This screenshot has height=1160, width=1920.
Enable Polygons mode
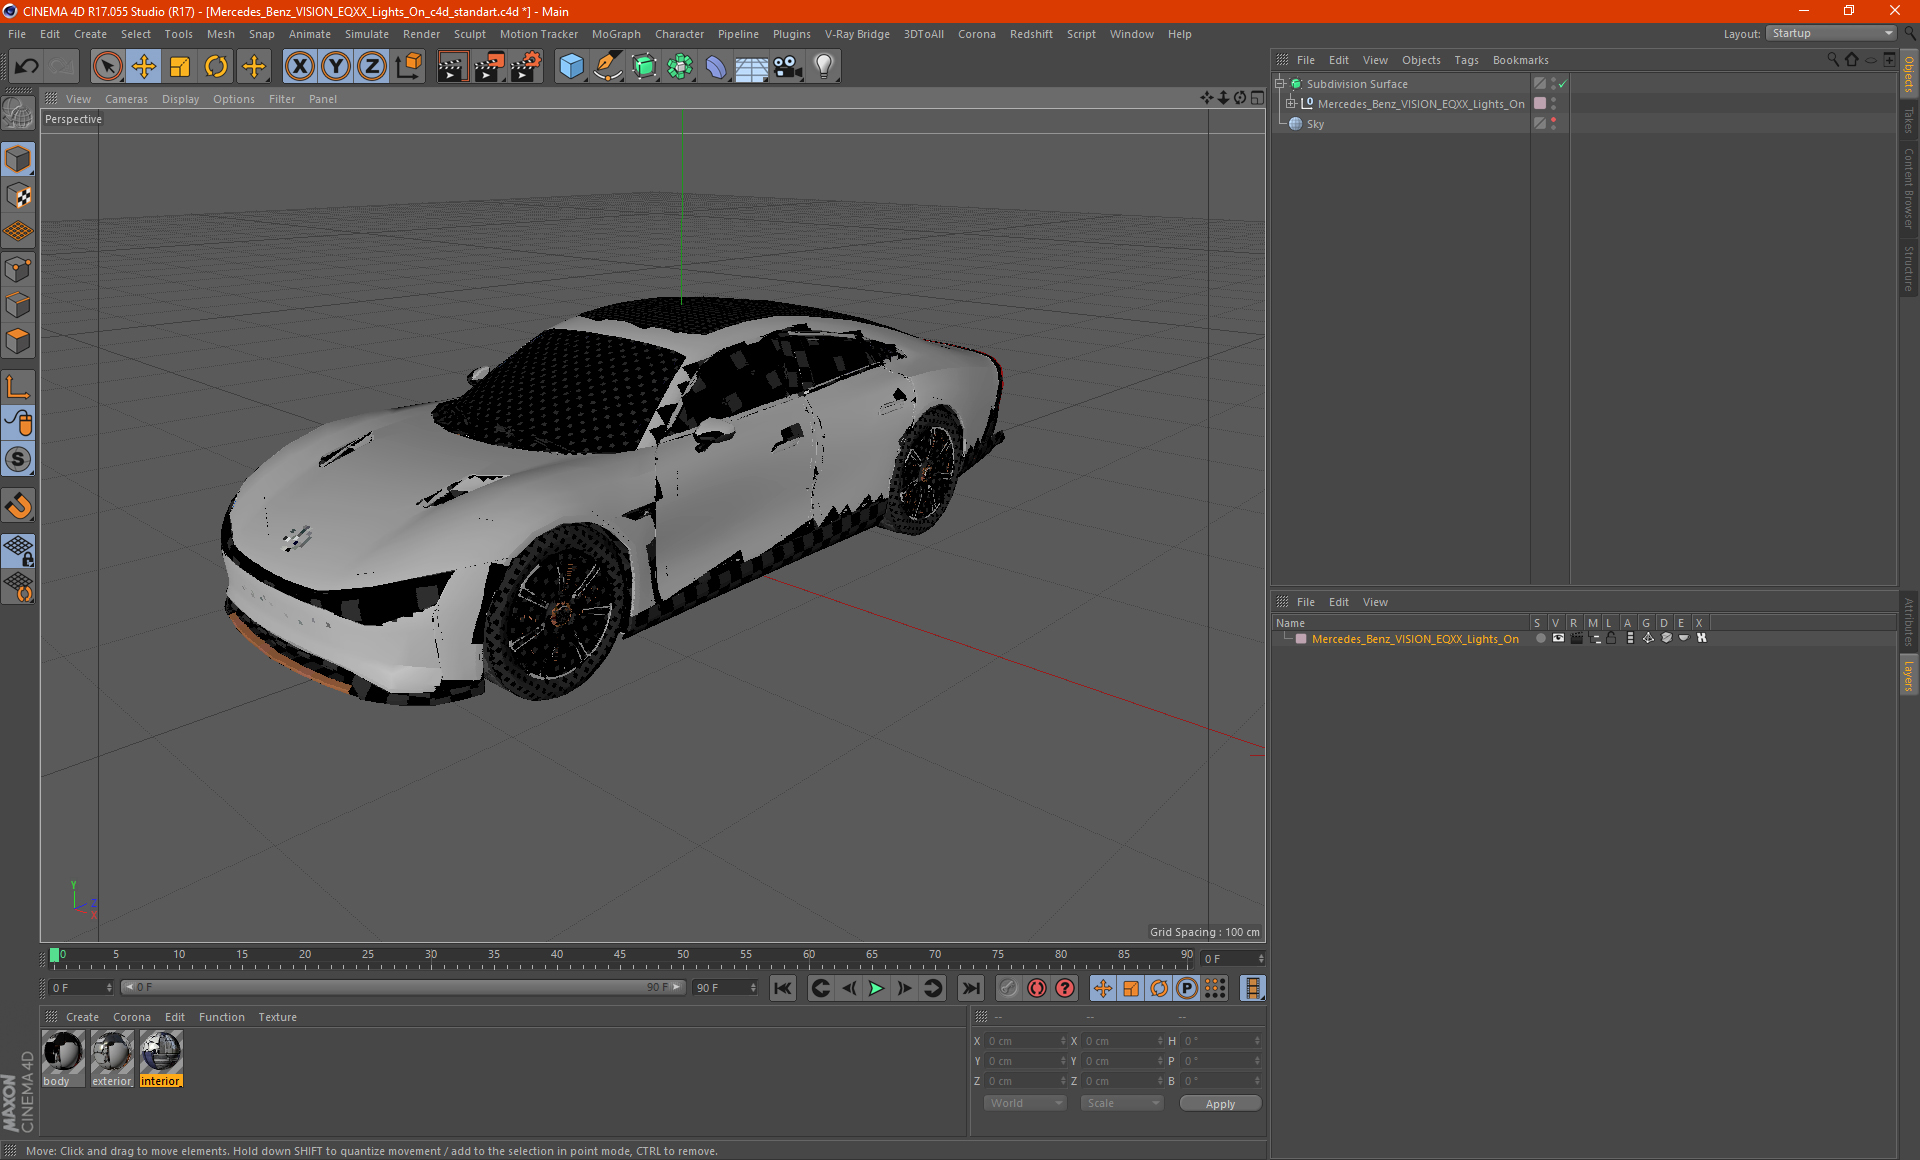click(19, 341)
